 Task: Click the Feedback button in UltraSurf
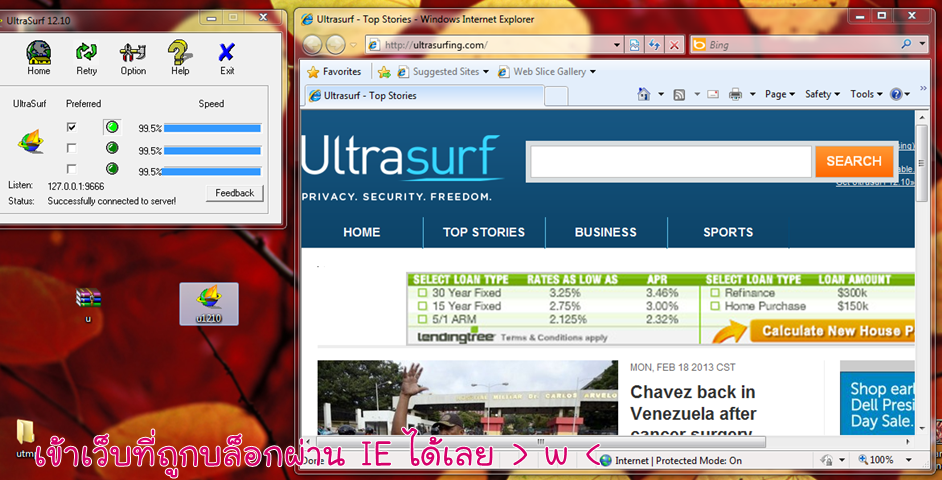click(x=235, y=193)
